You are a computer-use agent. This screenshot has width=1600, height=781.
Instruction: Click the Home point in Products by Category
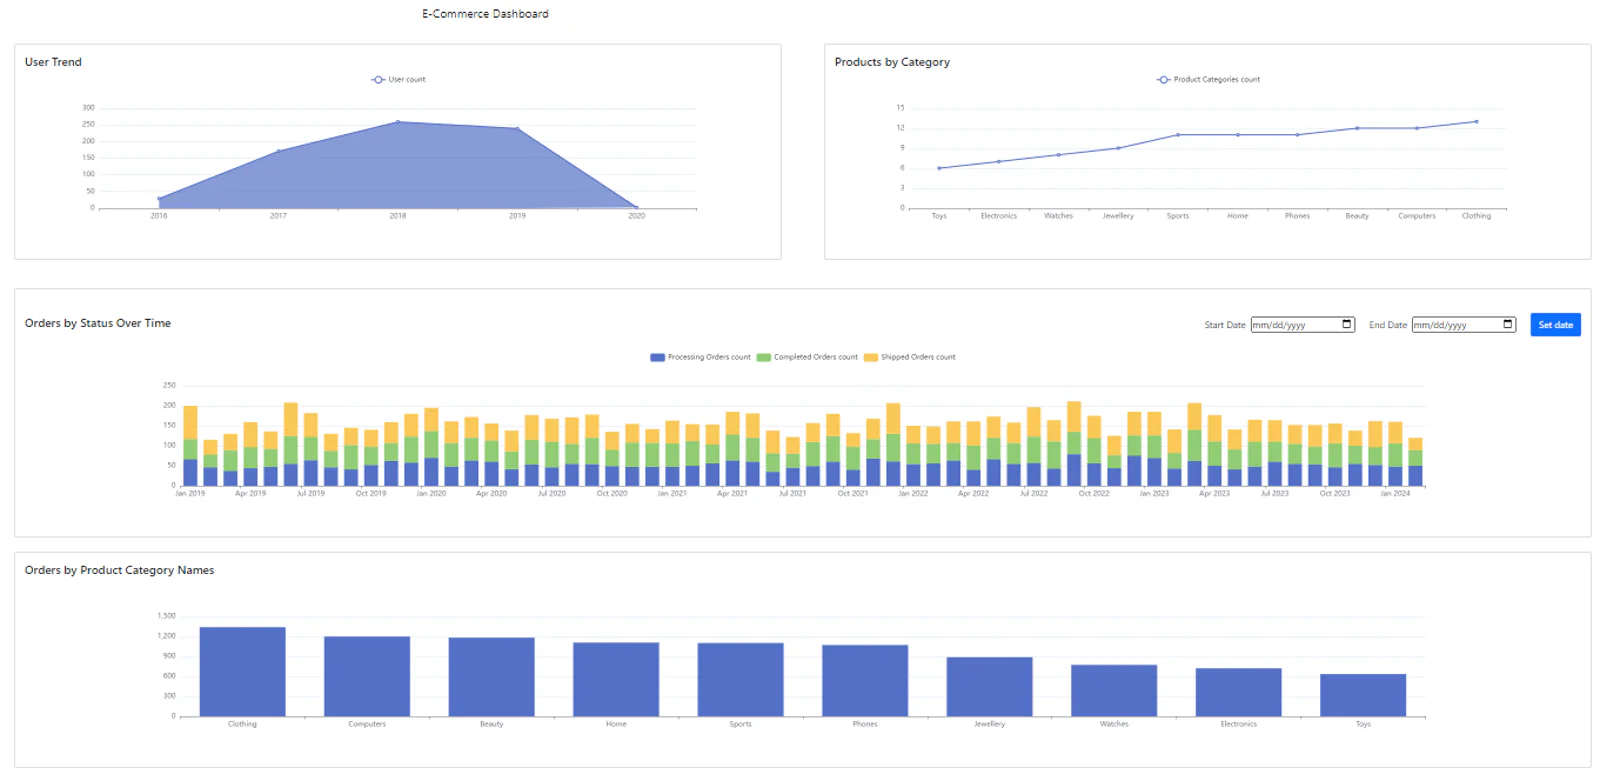tap(1238, 135)
